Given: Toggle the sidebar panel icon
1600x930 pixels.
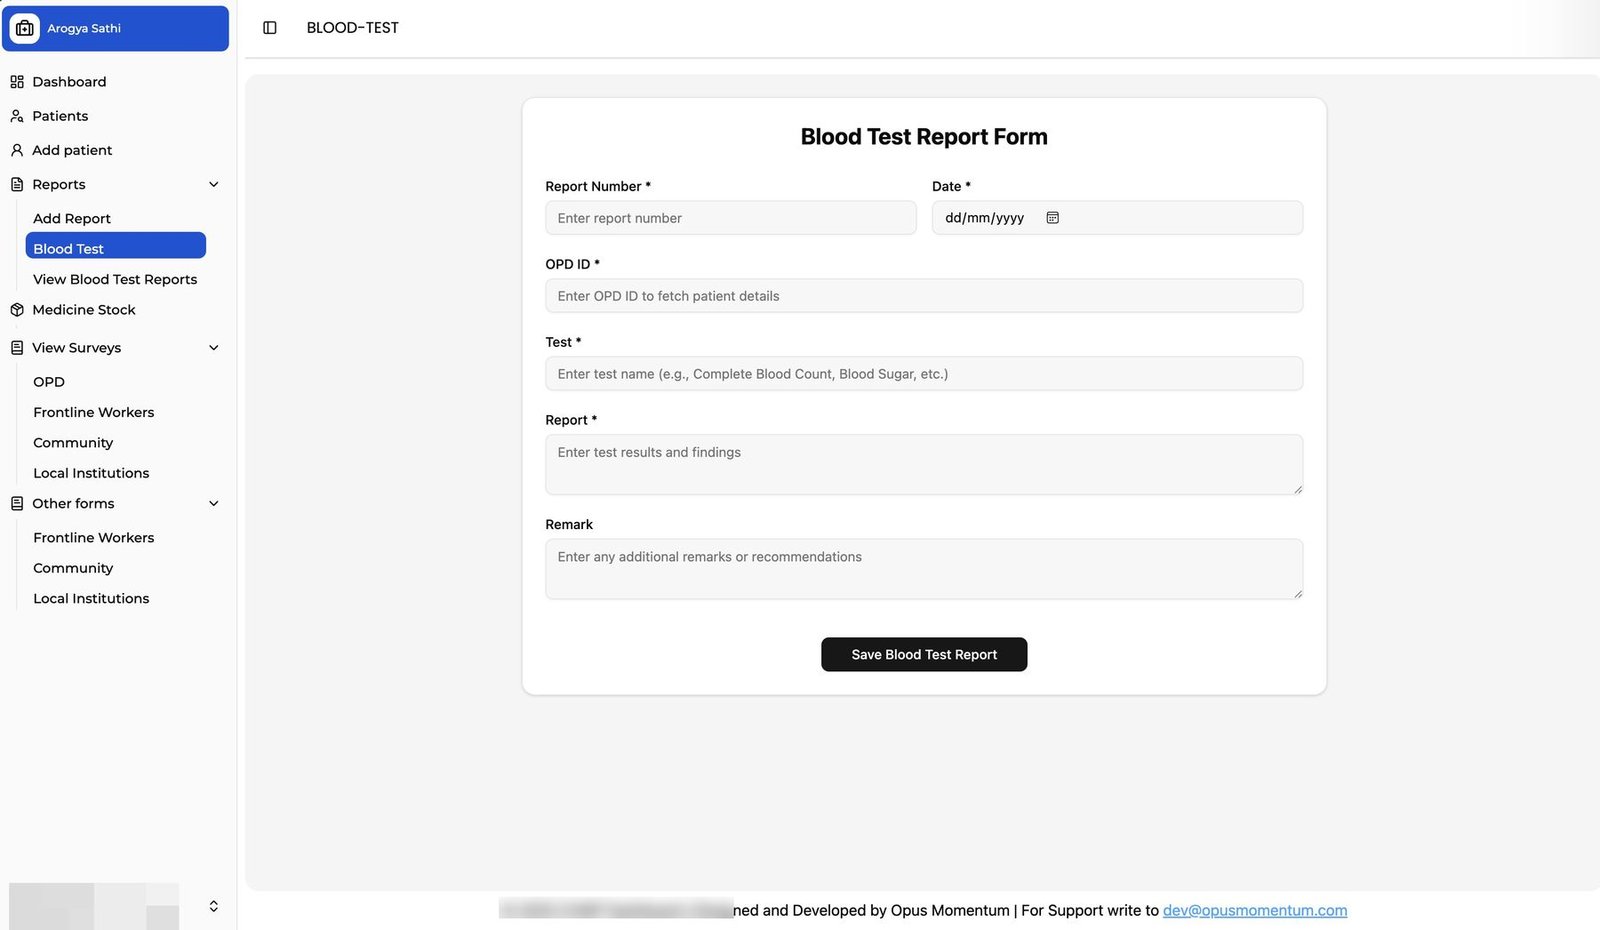Looking at the screenshot, I should [270, 28].
